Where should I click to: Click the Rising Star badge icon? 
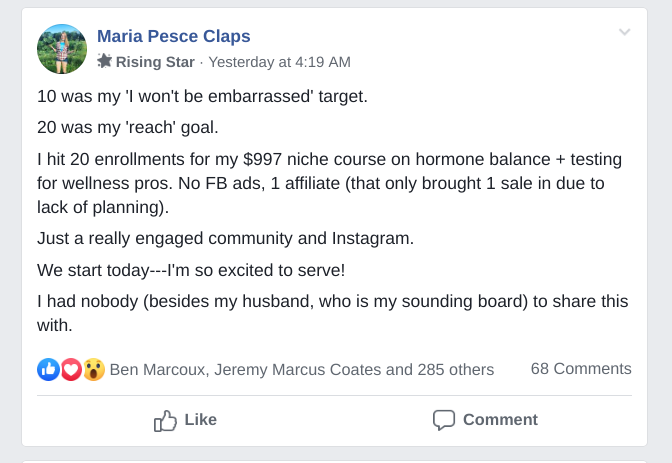[105, 62]
